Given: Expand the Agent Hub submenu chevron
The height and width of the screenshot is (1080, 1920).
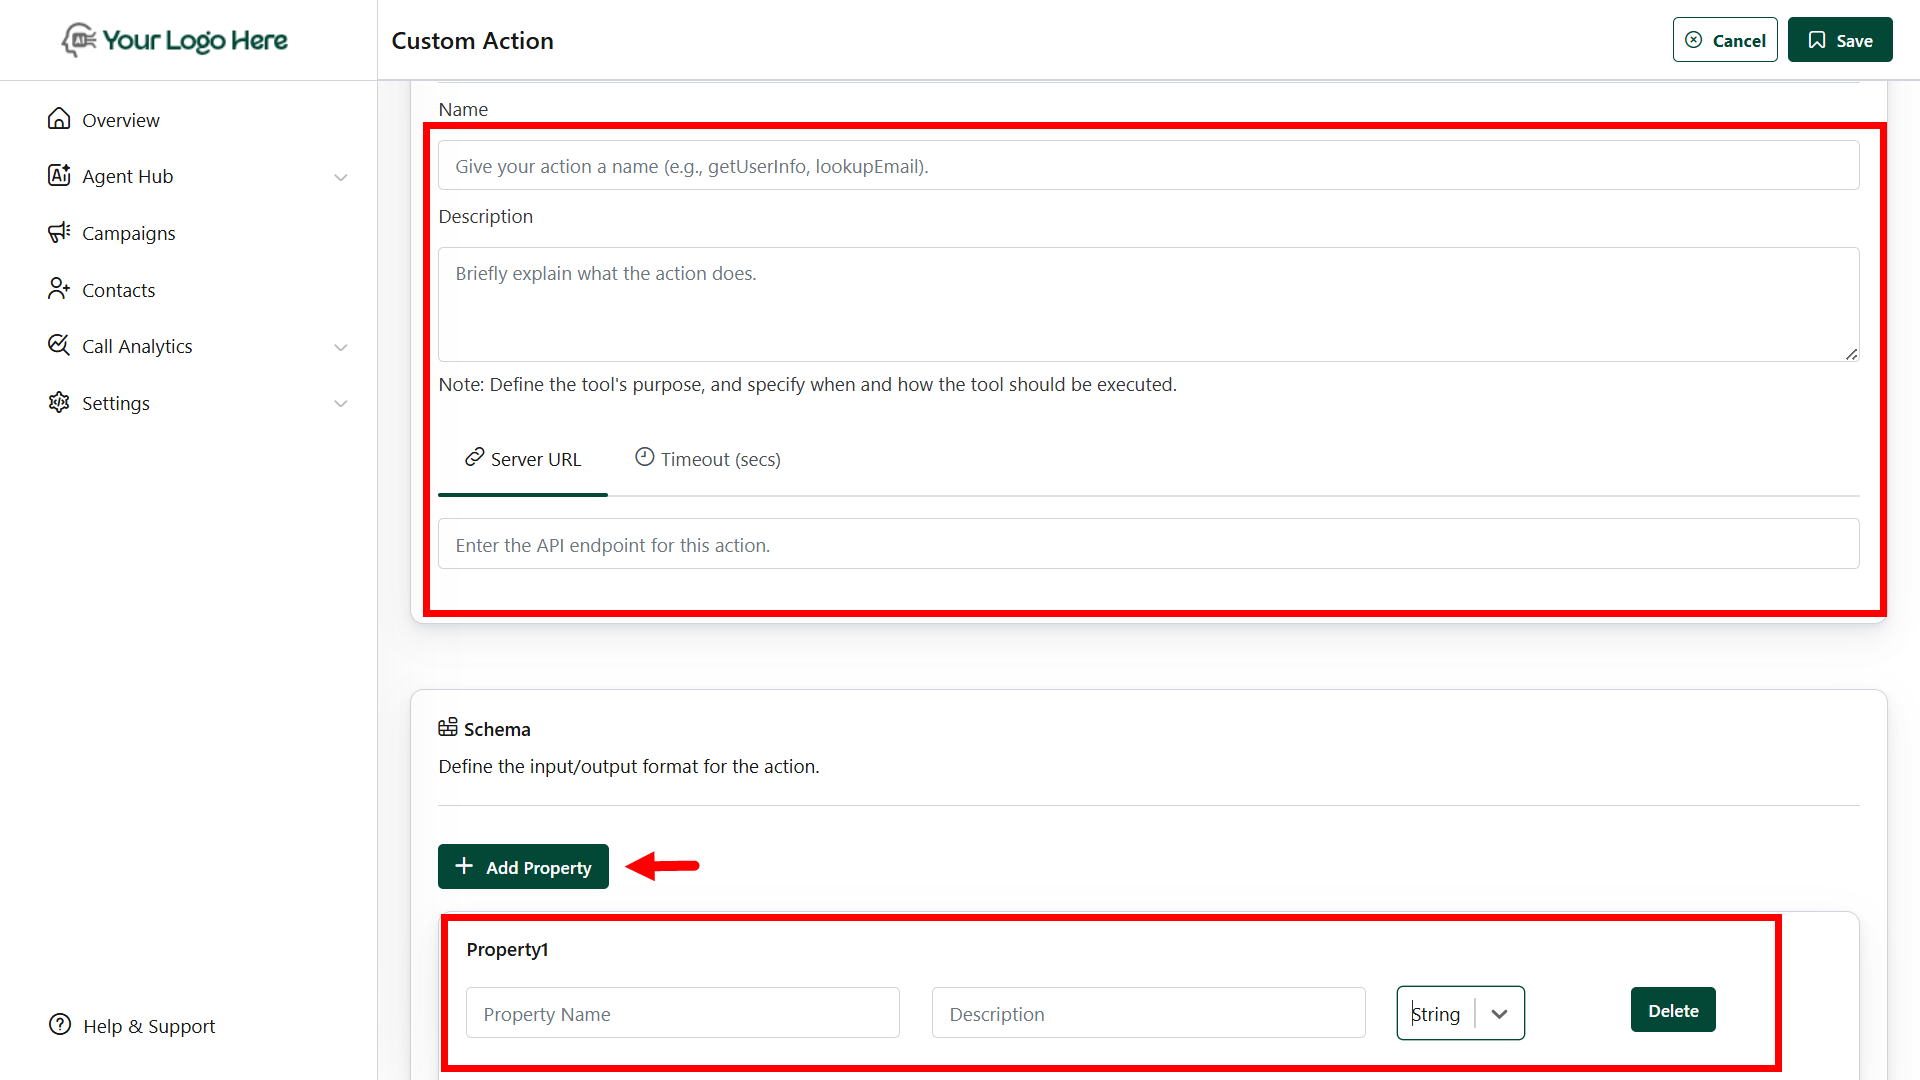Looking at the screenshot, I should [341, 177].
